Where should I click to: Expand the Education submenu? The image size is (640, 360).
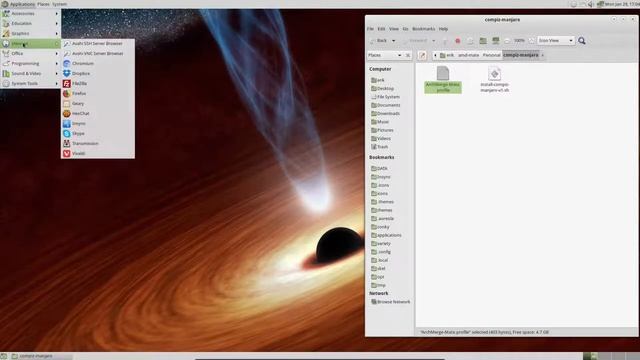tap(31, 23)
